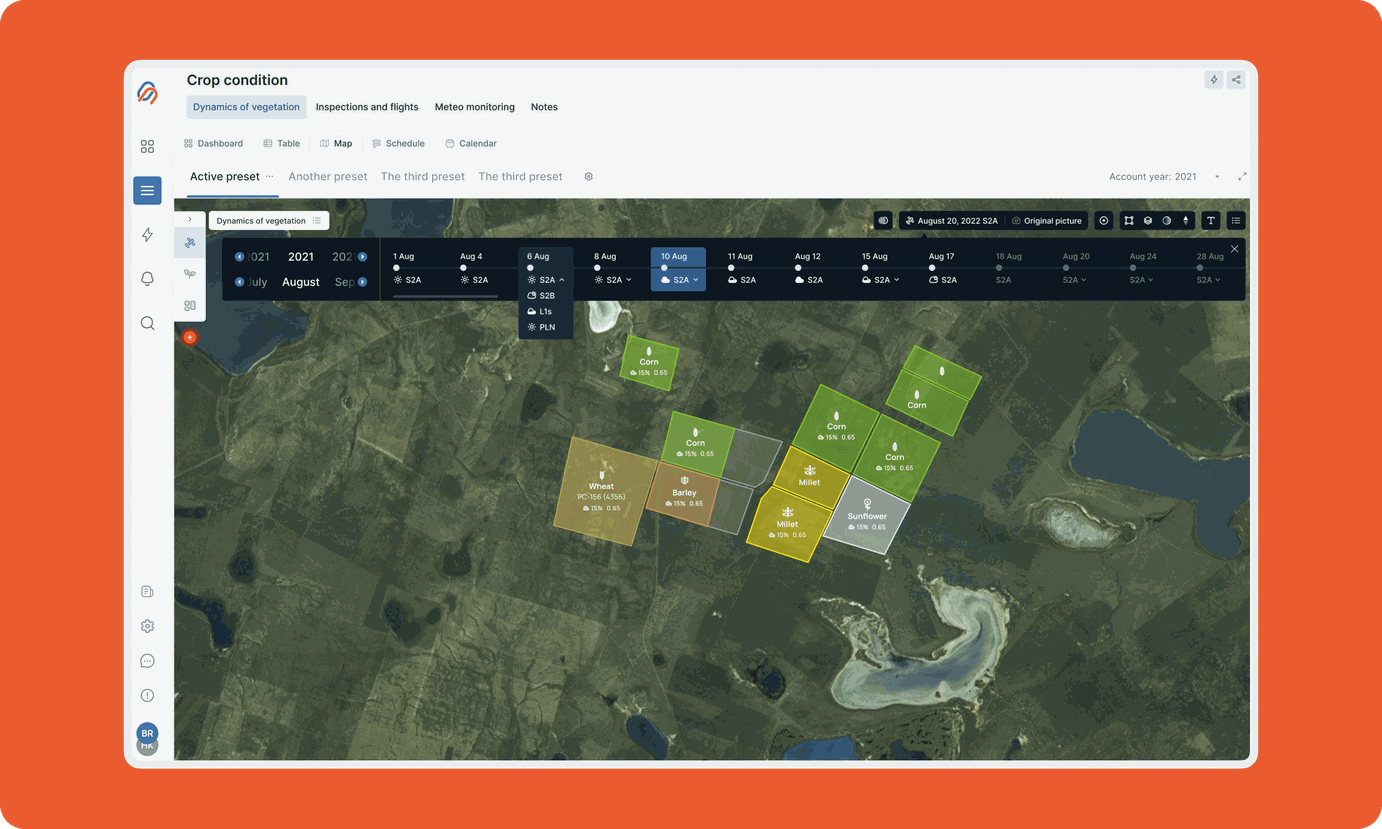Click the BR user avatar

pyautogui.click(x=147, y=733)
